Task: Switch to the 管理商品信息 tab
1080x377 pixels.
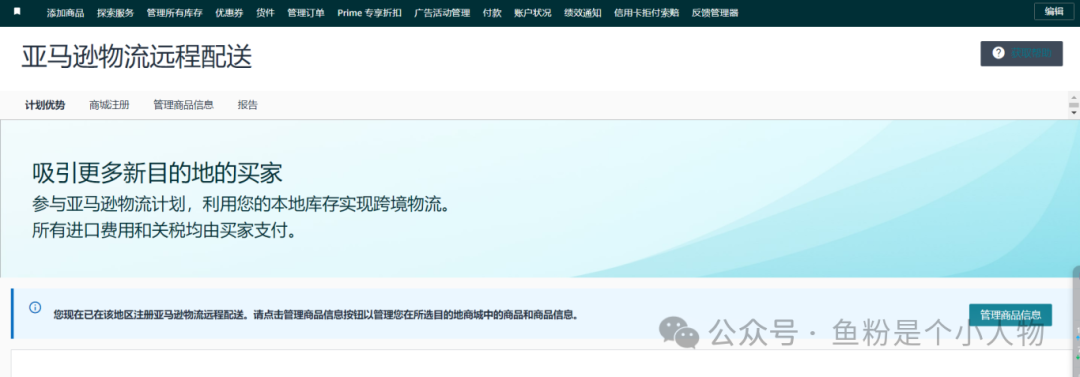Action: pyautogui.click(x=183, y=105)
